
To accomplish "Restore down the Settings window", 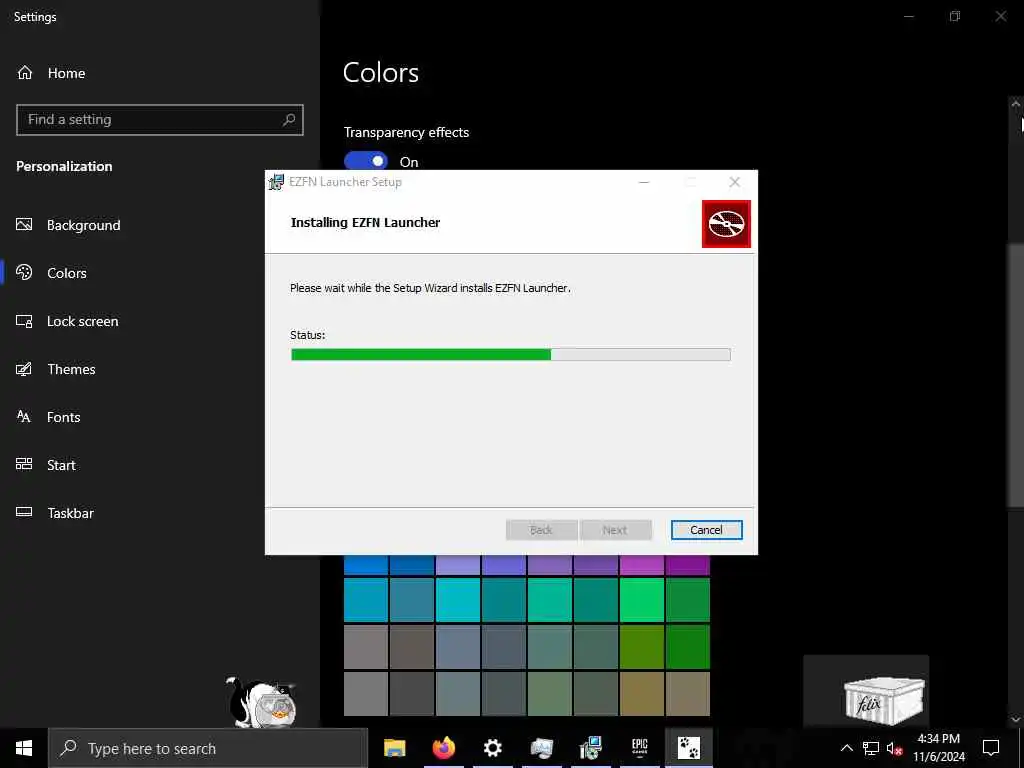I will tap(955, 16).
